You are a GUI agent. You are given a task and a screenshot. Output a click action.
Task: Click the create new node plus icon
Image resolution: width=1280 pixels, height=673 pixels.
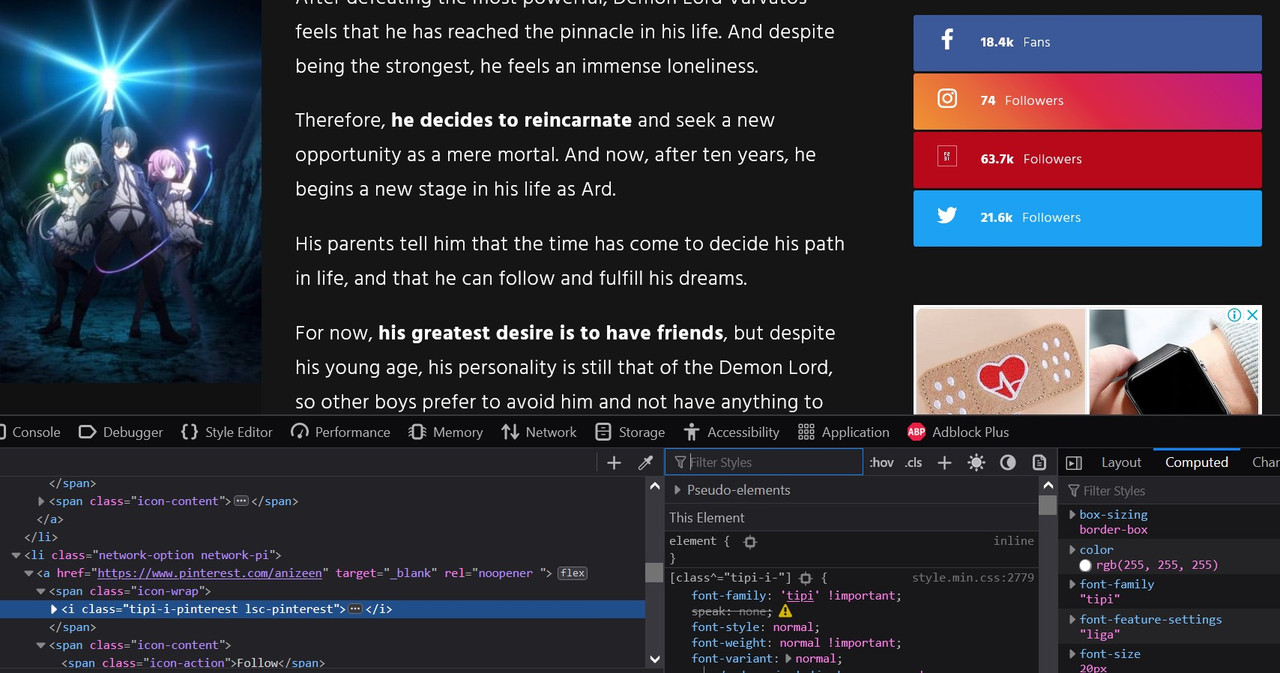click(x=614, y=462)
